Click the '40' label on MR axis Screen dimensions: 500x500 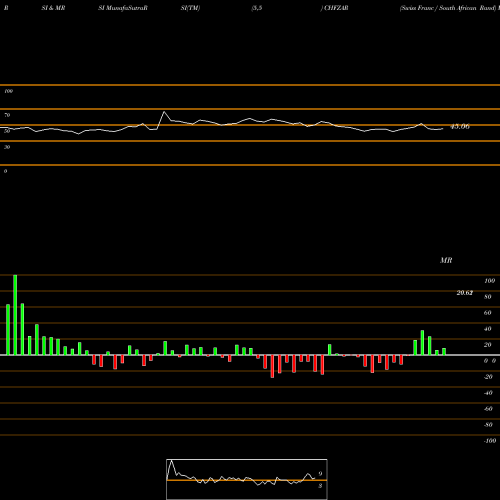coord(488,329)
